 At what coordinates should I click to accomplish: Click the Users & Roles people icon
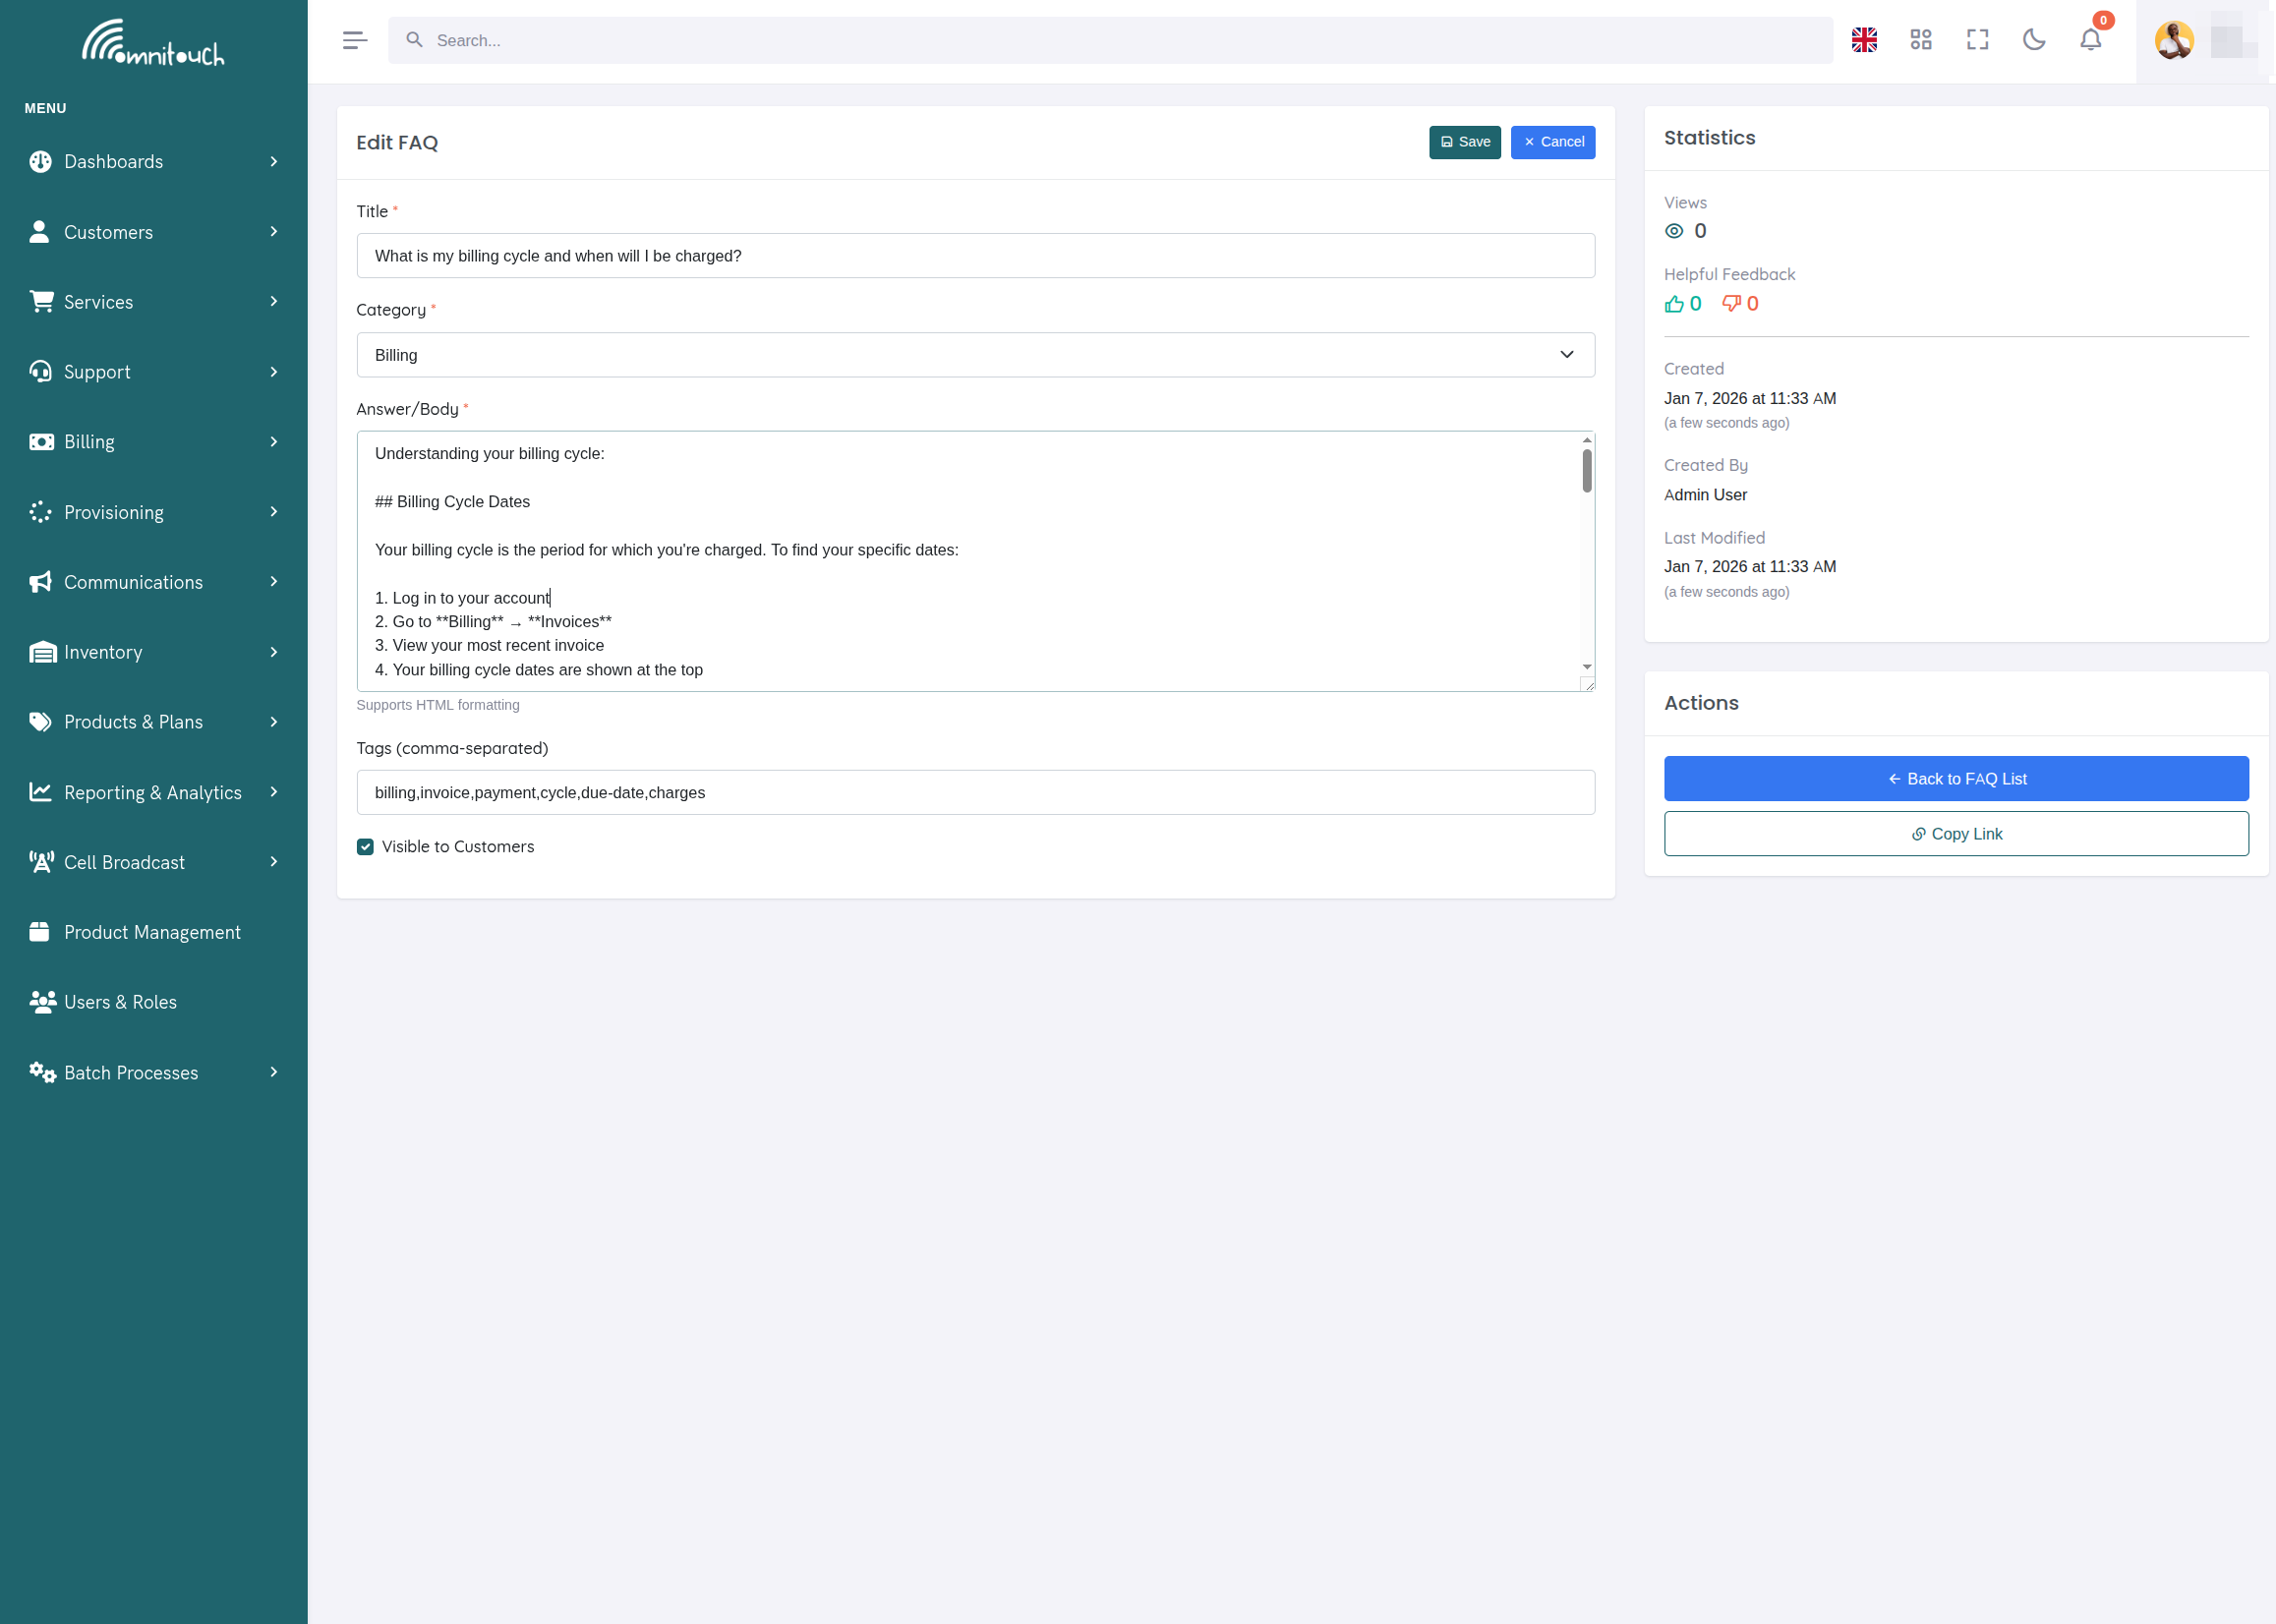[42, 1002]
